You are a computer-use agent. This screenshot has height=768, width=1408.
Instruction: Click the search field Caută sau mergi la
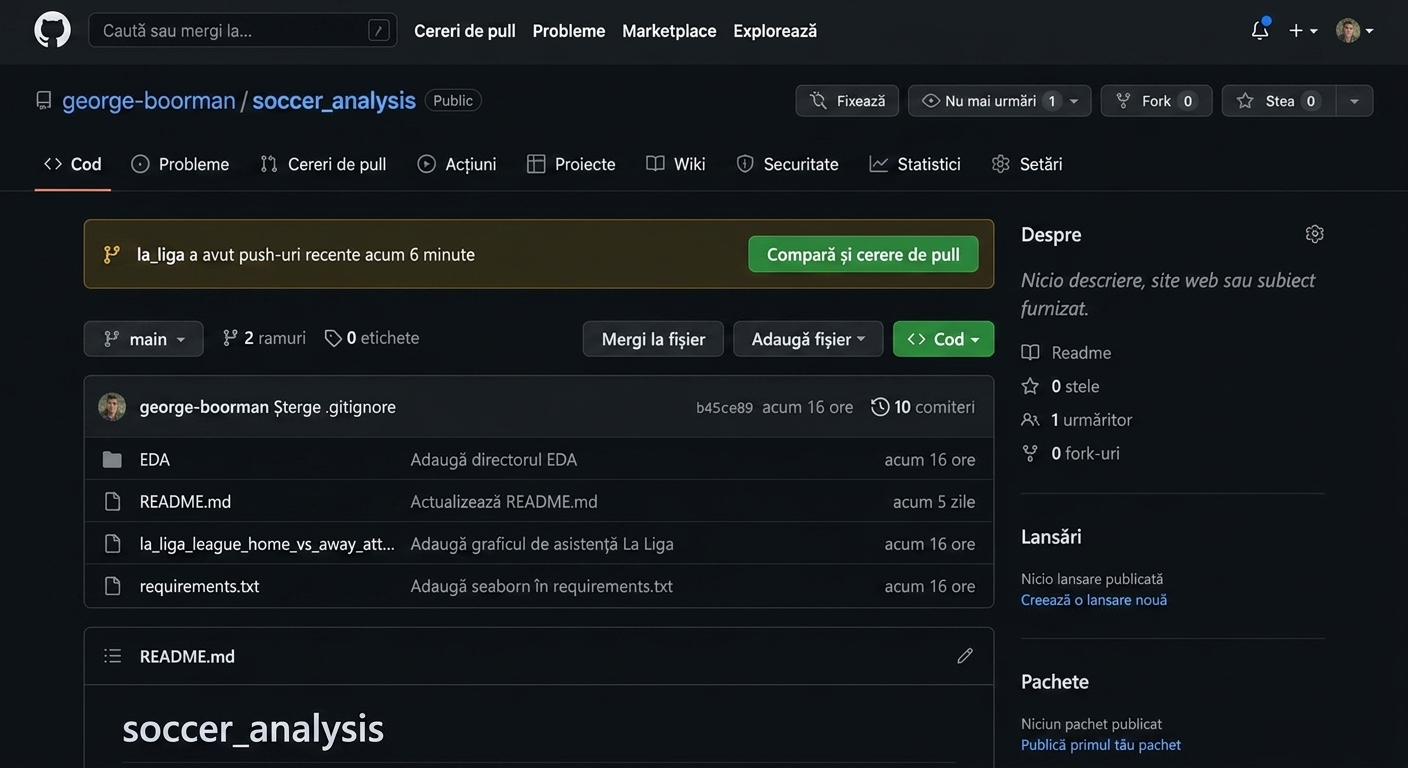tap(243, 30)
